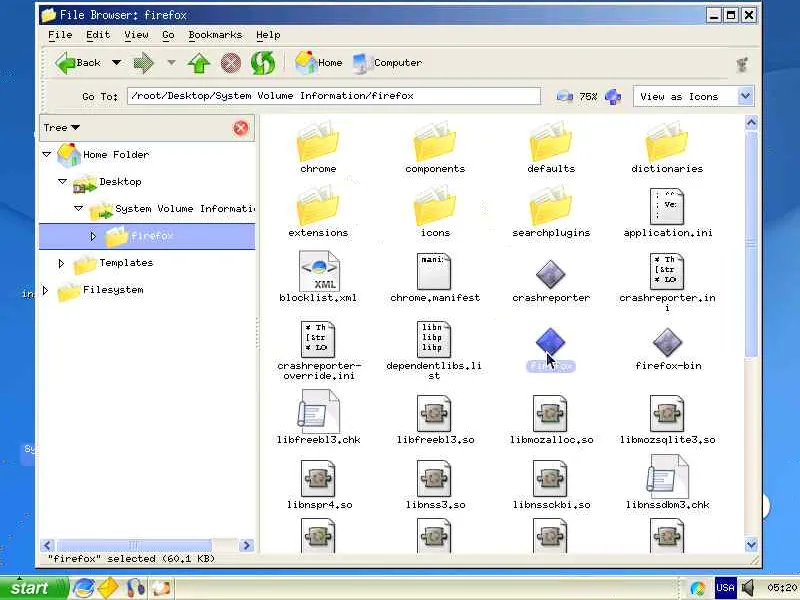The width and height of the screenshot is (800, 600).
Task: Select the crashreporter executable icon
Action: tap(551, 273)
